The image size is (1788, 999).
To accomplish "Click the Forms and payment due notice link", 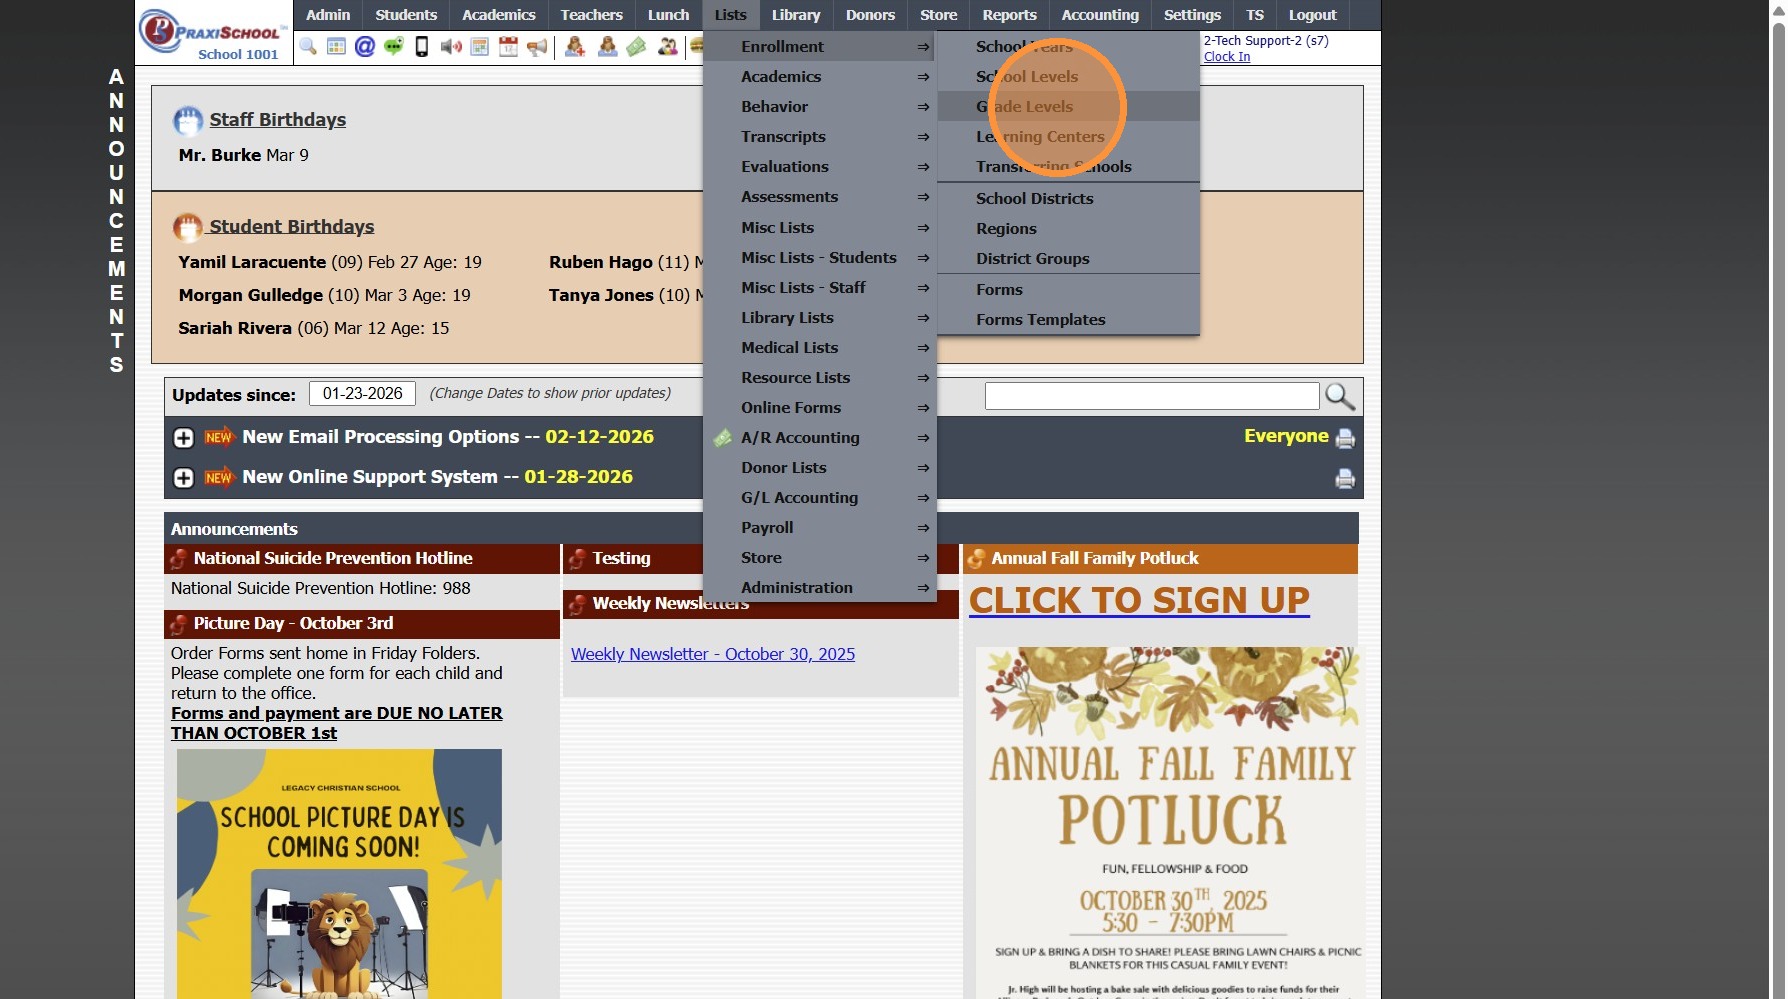I will pyautogui.click(x=337, y=723).
